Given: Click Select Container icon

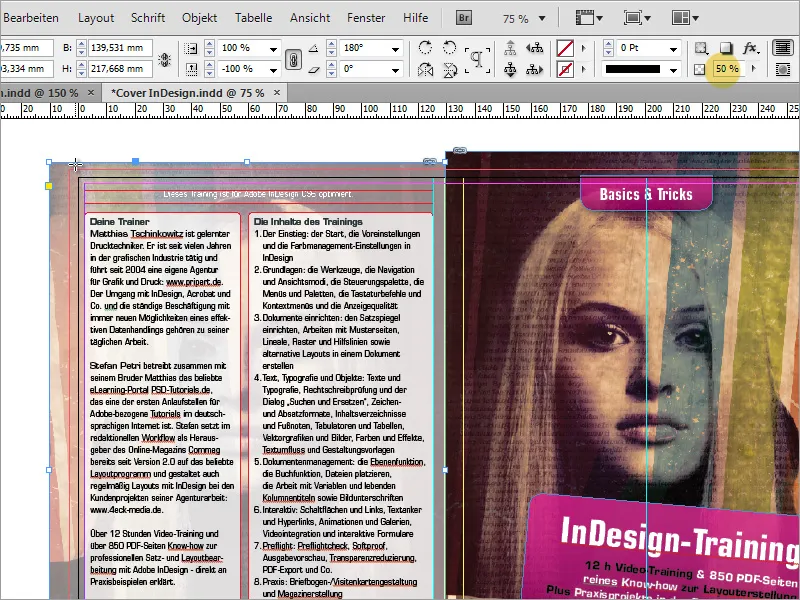Looking at the screenshot, I should 510,48.
